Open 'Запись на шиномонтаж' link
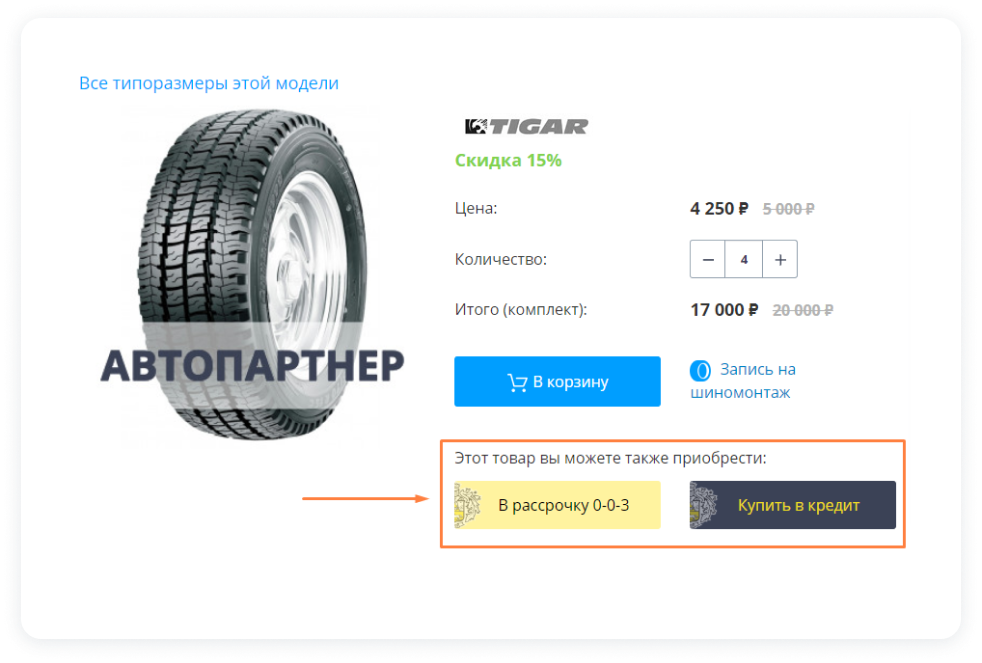 coord(743,381)
